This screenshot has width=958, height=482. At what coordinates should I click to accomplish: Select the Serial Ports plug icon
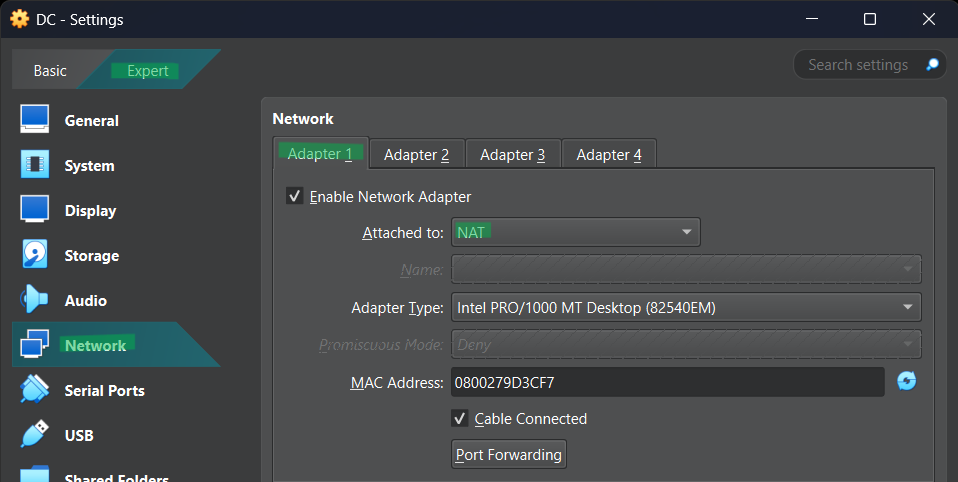tap(35, 389)
